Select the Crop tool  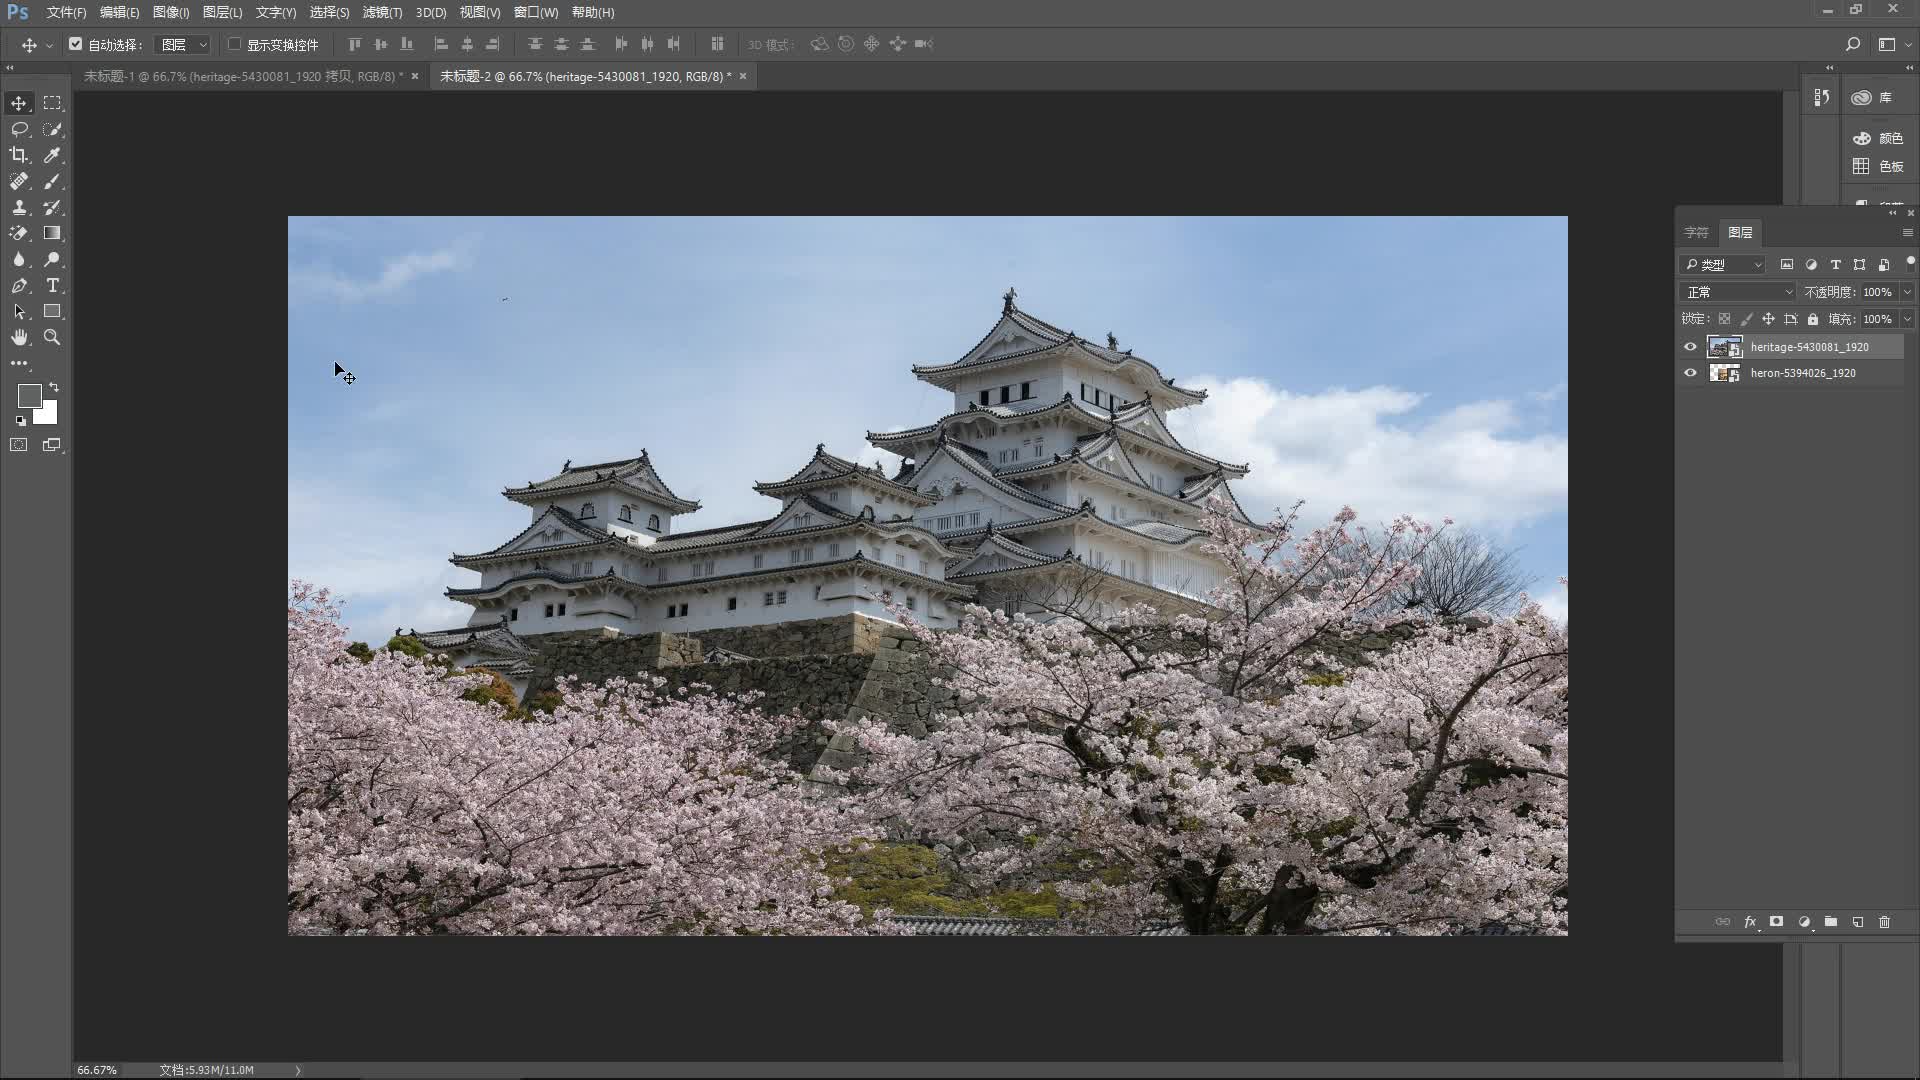(x=19, y=155)
